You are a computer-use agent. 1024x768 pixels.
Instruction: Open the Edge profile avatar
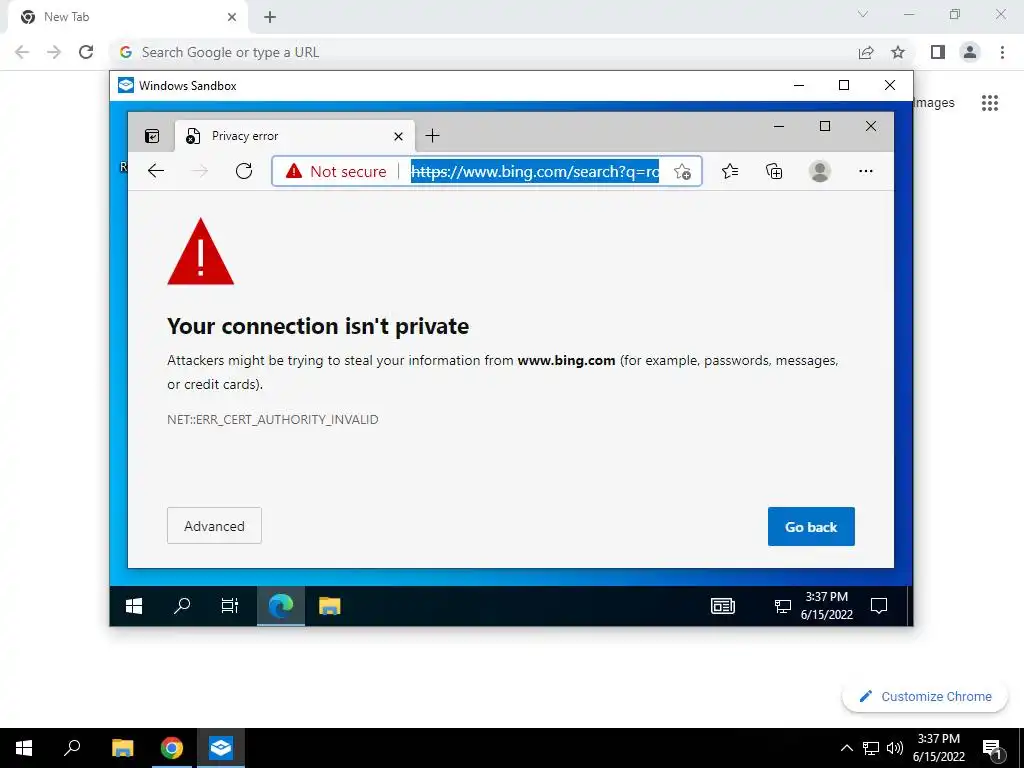pyautogui.click(x=820, y=171)
